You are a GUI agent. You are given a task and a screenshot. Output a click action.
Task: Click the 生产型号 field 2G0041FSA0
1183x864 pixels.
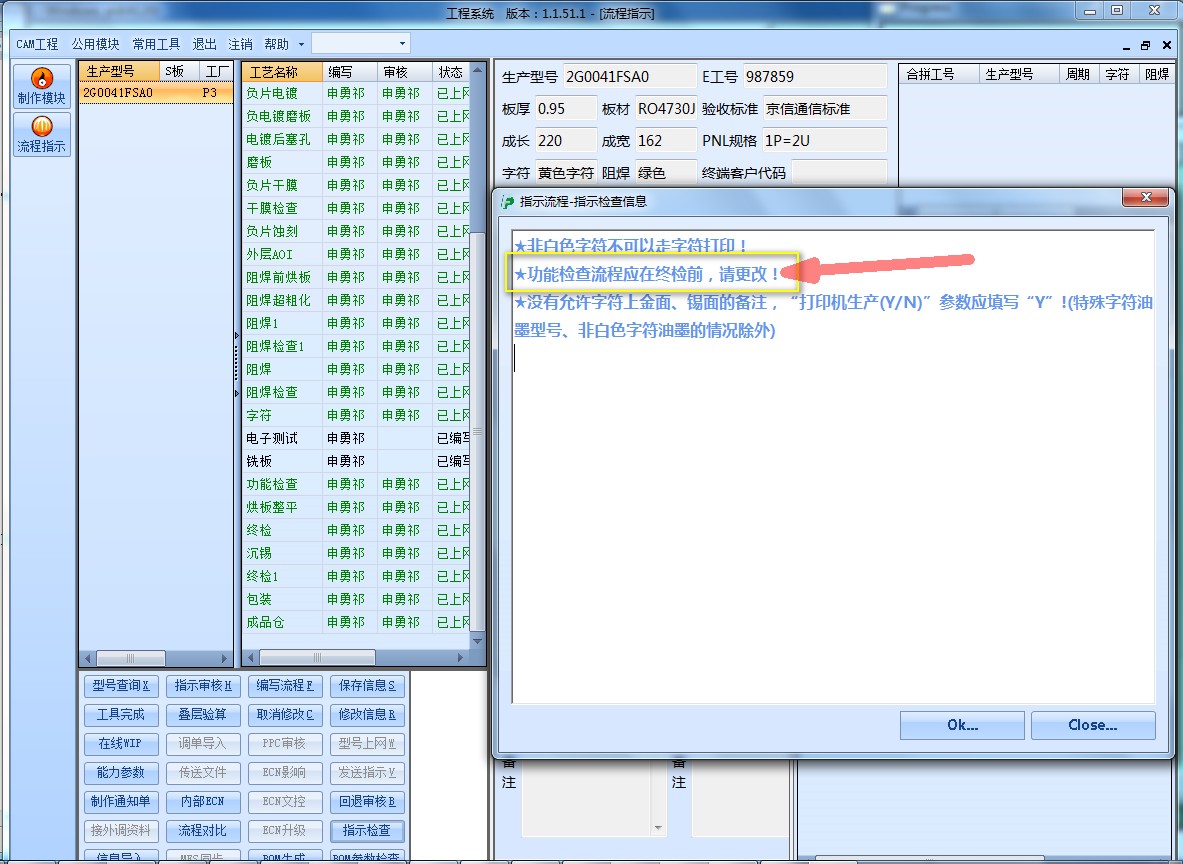tap(629, 76)
